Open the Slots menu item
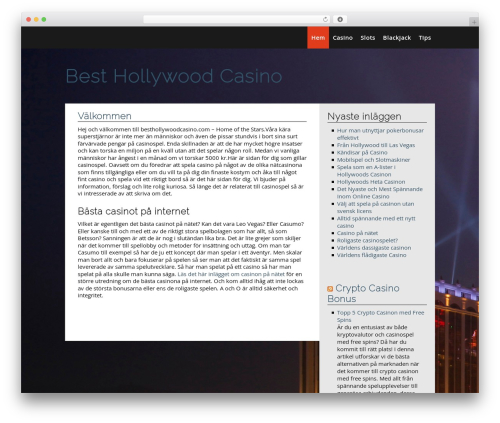The width and height of the screenshot is (500, 423). [368, 38]
